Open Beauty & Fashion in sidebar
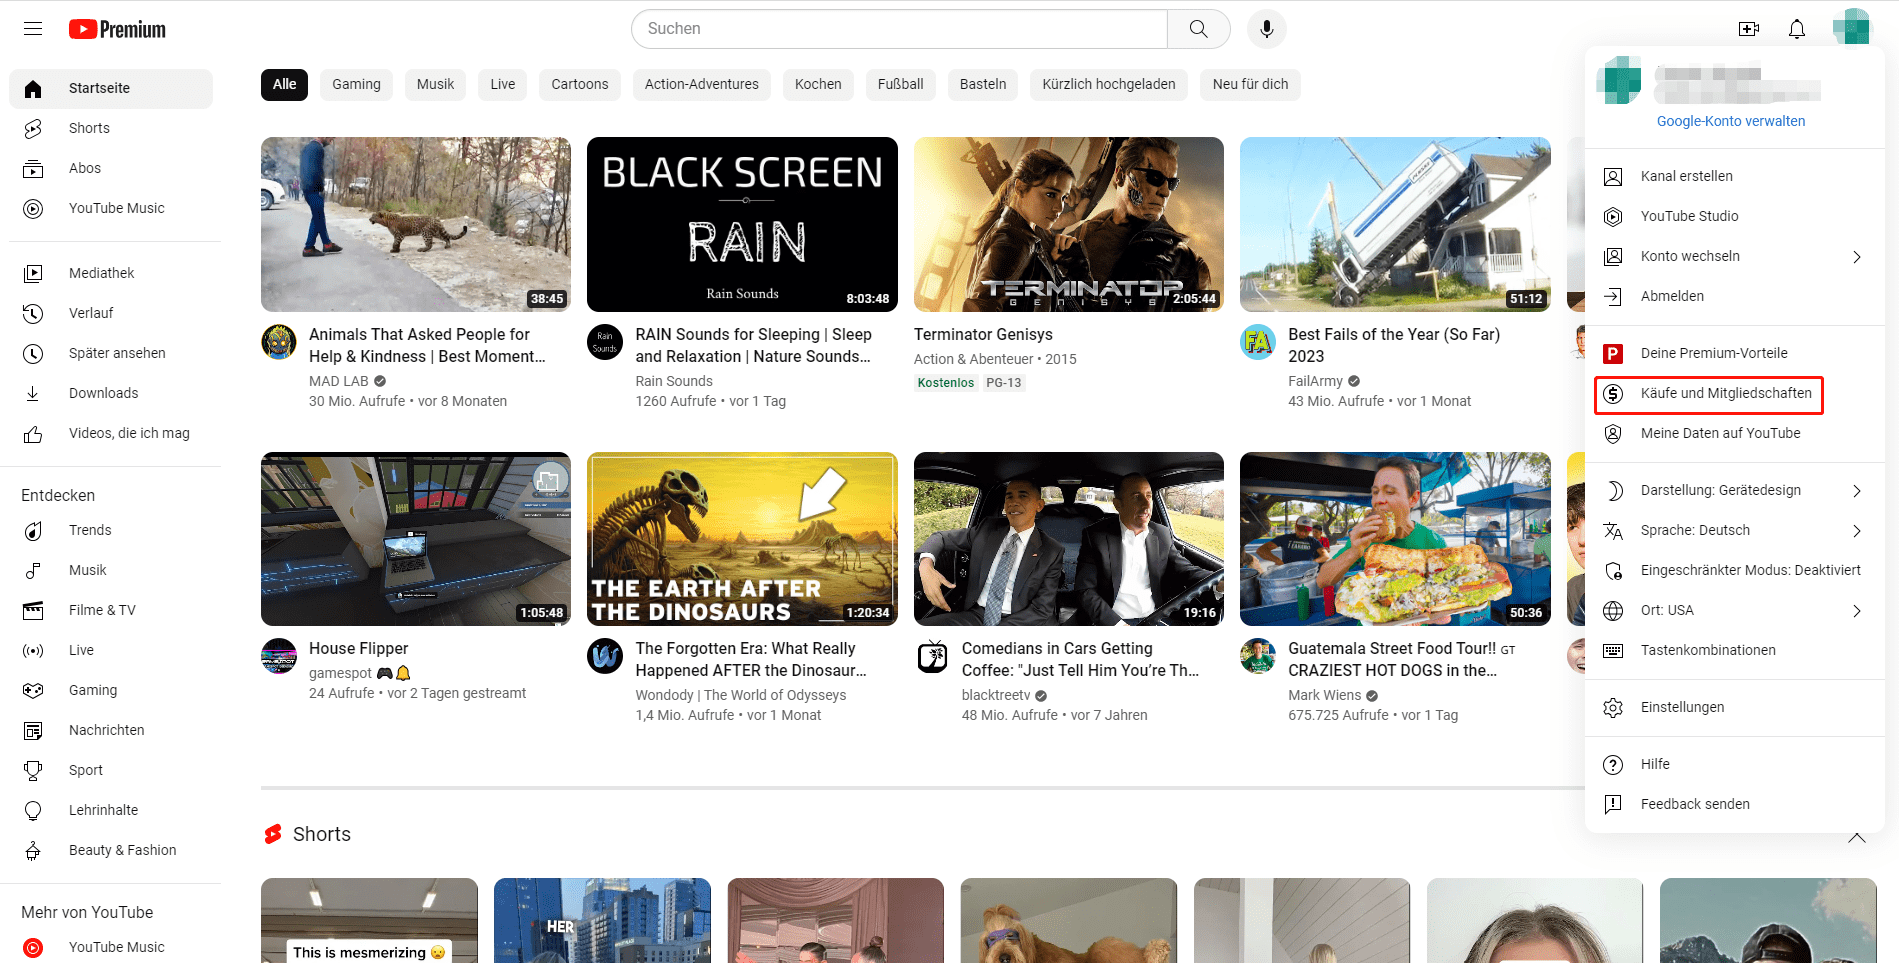This screenshot has height=963, width=1899. pyautogui.click(x=111, y=850)
